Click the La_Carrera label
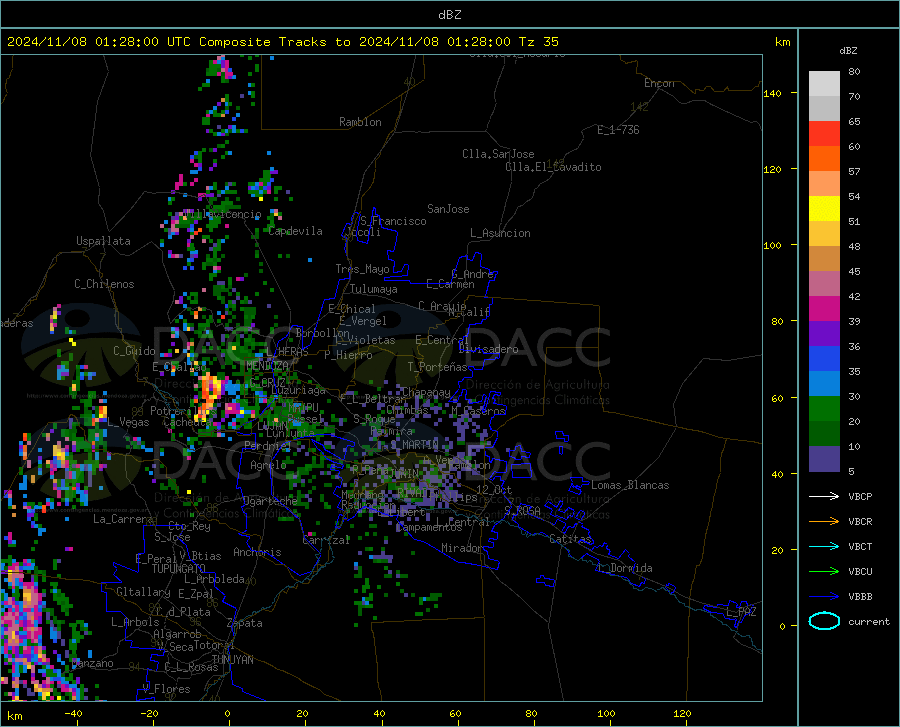The height and width of the screenshot is (727, 900). [123, 519]
